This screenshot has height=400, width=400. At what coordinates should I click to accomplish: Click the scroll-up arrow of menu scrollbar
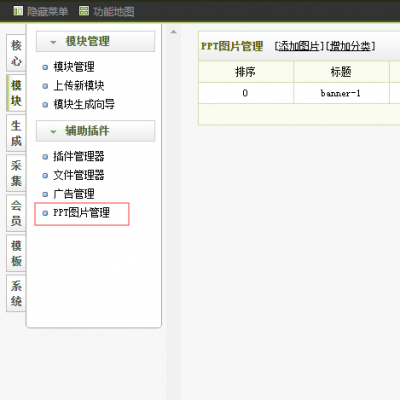pyautogui.click(x=173, y=32)
